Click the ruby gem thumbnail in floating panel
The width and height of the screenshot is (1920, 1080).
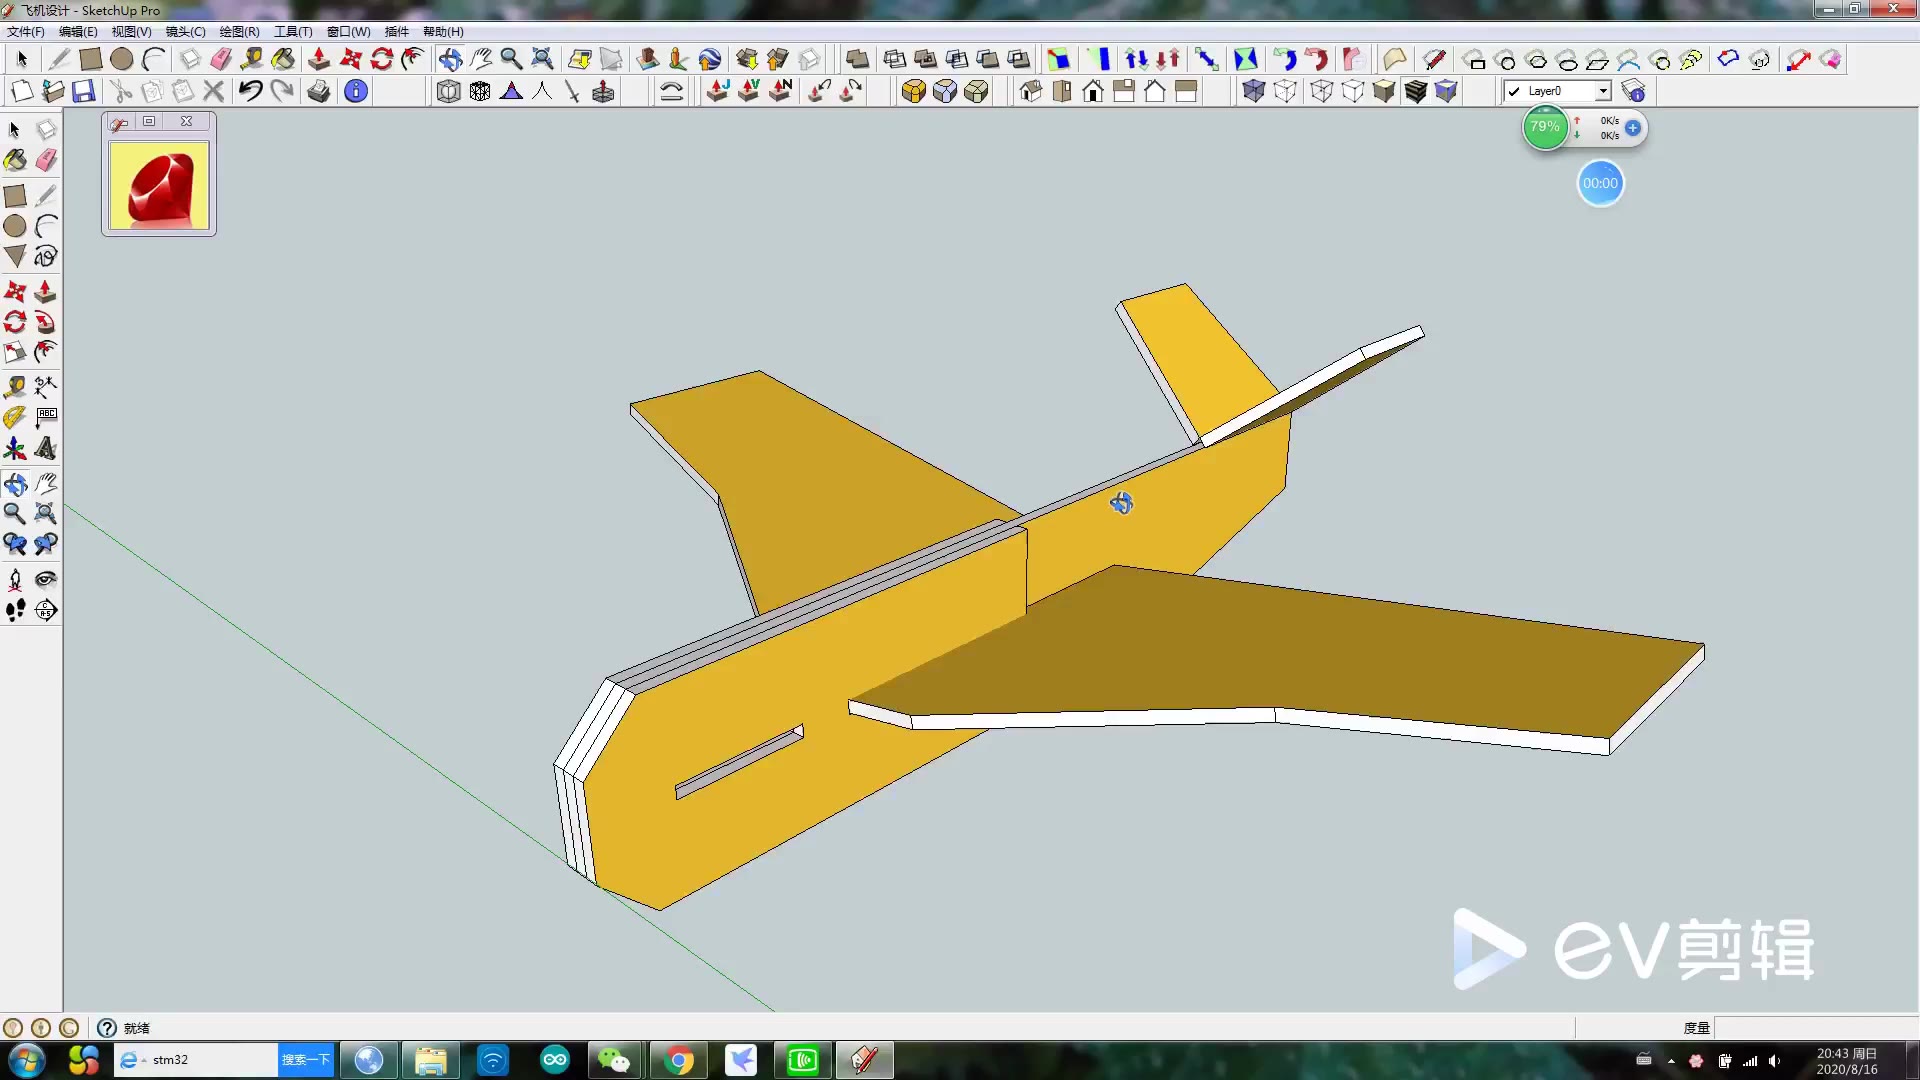pos(159,186)
